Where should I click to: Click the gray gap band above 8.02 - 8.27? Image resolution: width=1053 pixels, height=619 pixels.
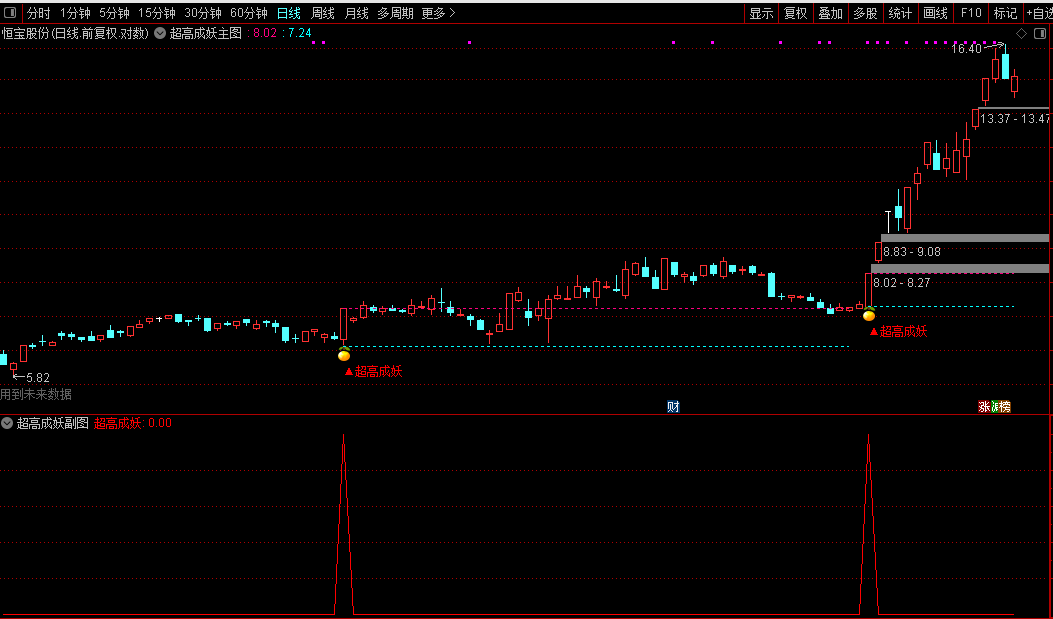coord(960,269)
